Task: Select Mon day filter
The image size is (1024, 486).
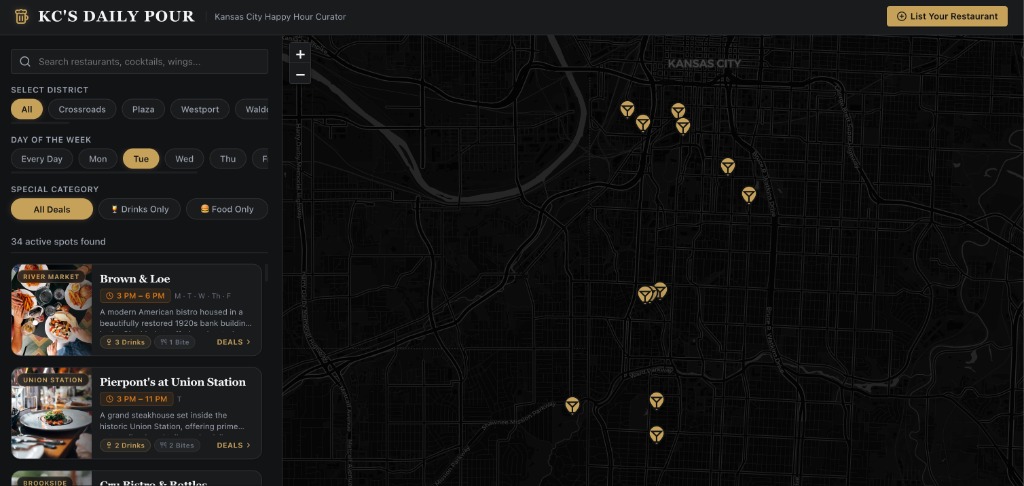Action: [98, 159]
